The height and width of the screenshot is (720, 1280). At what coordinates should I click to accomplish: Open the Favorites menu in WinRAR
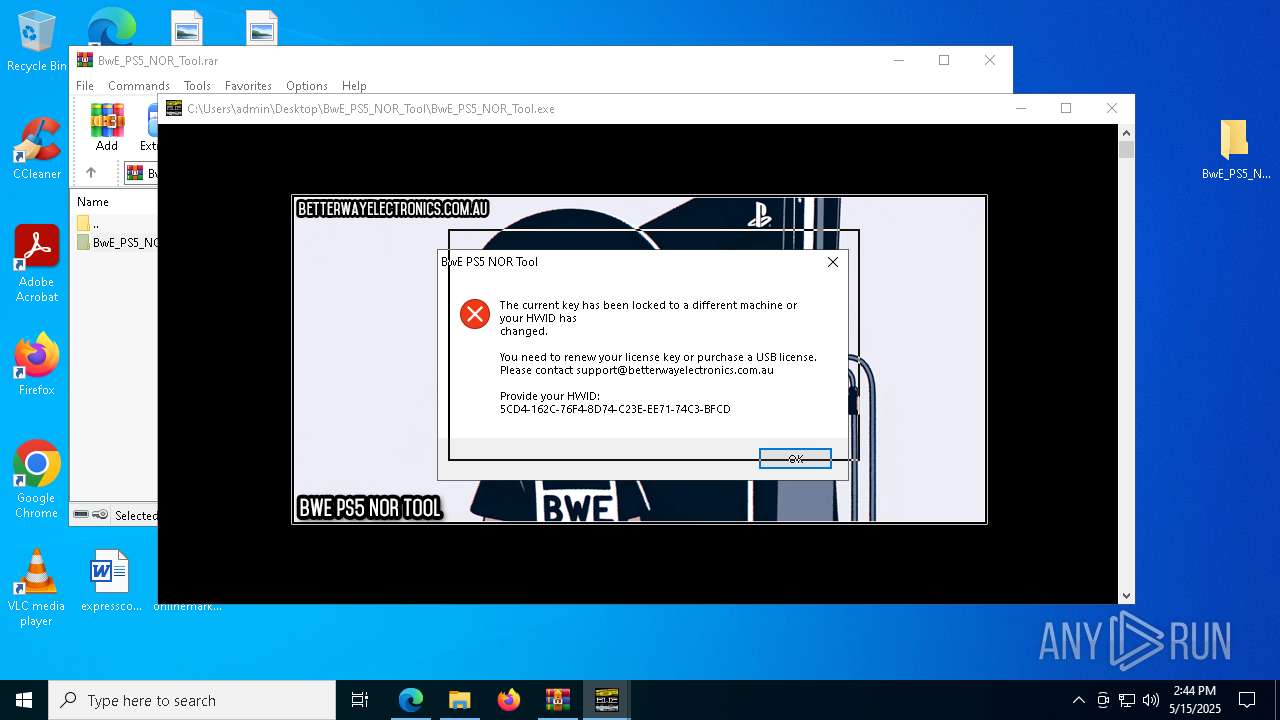point(248,86)
